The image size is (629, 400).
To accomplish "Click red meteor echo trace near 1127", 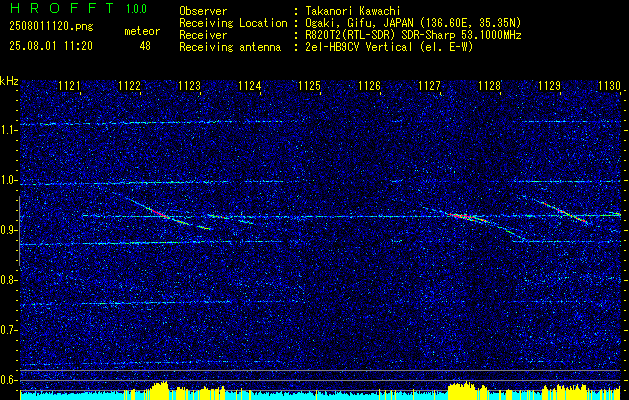I will point(468,218).
